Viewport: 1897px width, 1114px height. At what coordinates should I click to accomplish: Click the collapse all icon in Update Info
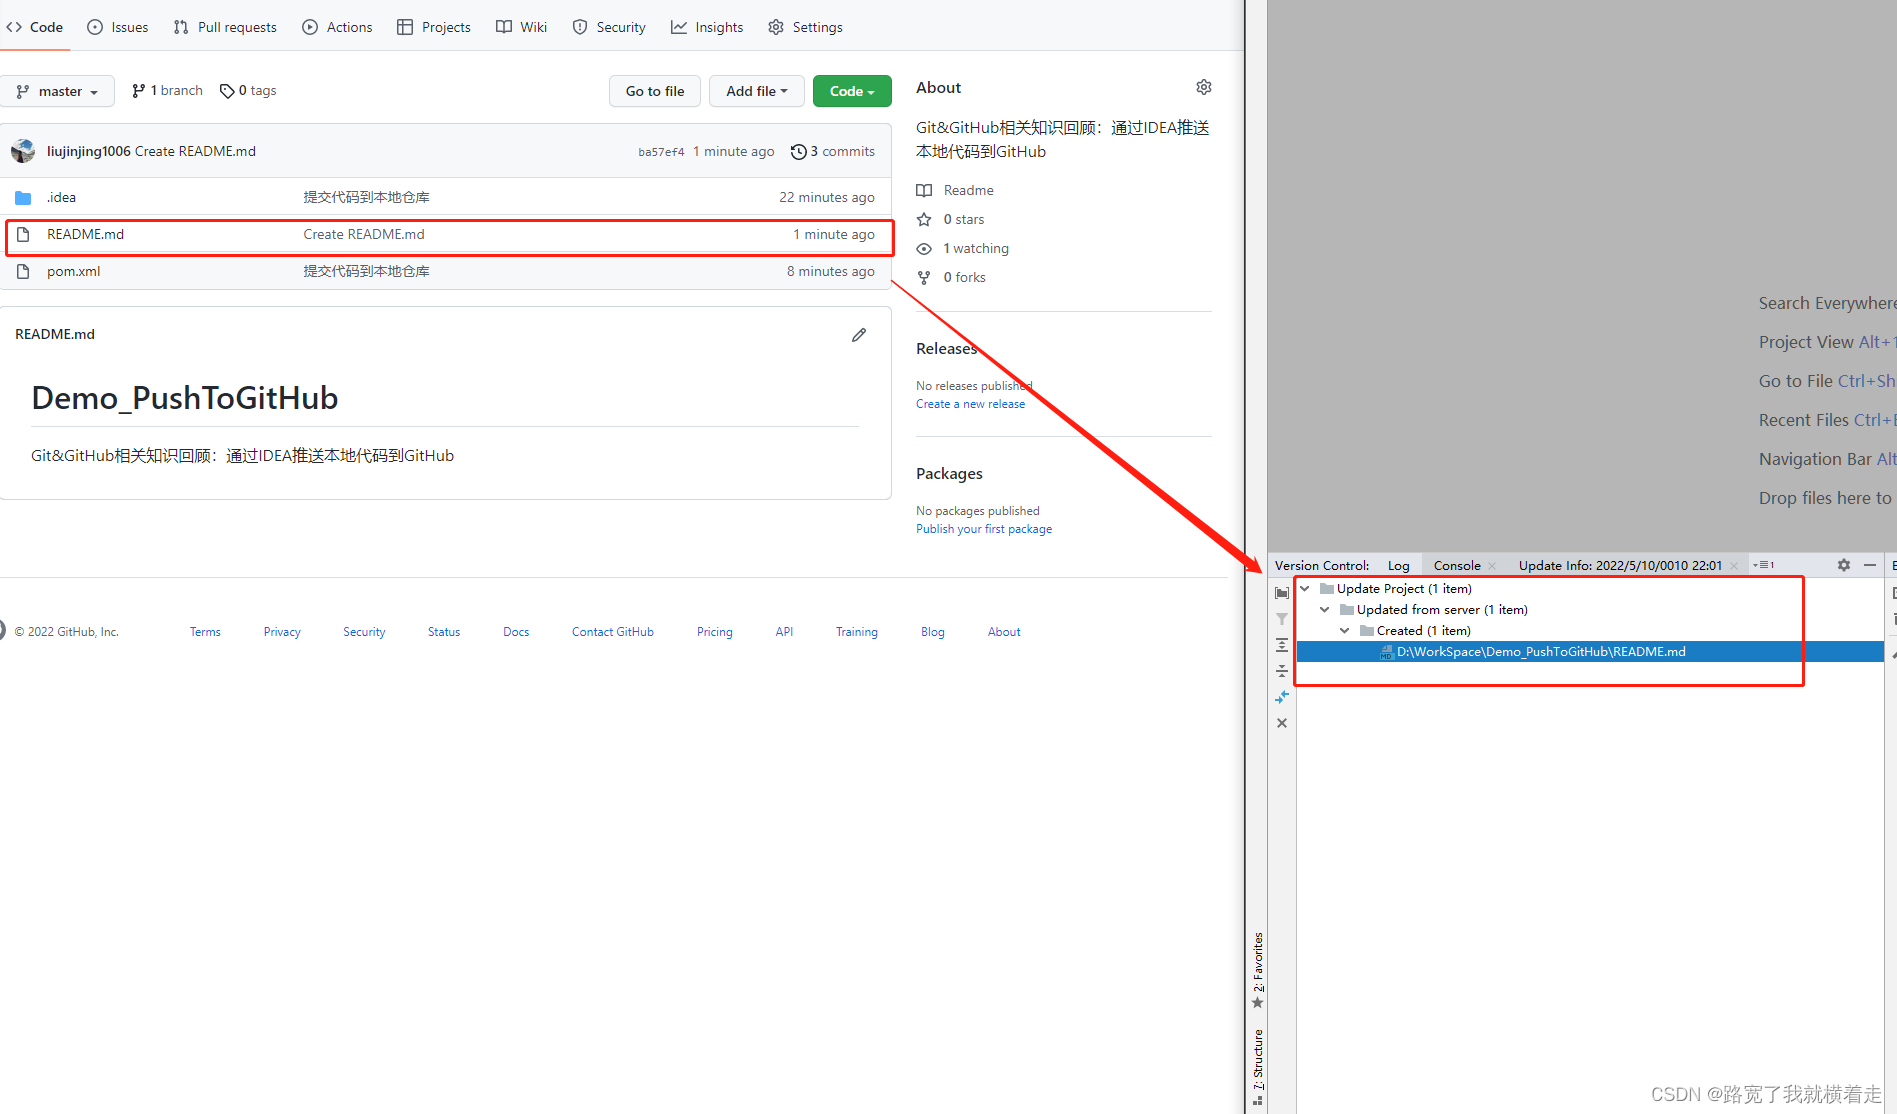pos(1282,671)
